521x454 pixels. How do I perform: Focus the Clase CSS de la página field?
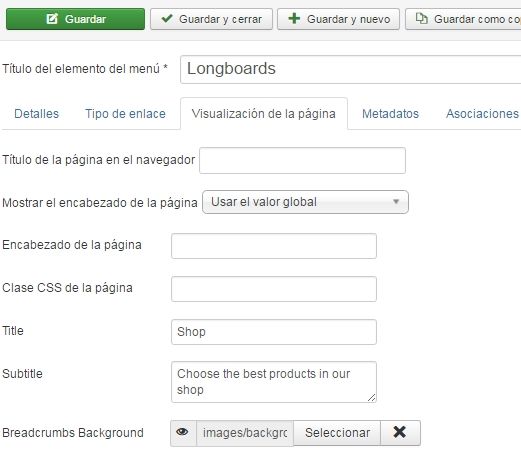[274, 289]
